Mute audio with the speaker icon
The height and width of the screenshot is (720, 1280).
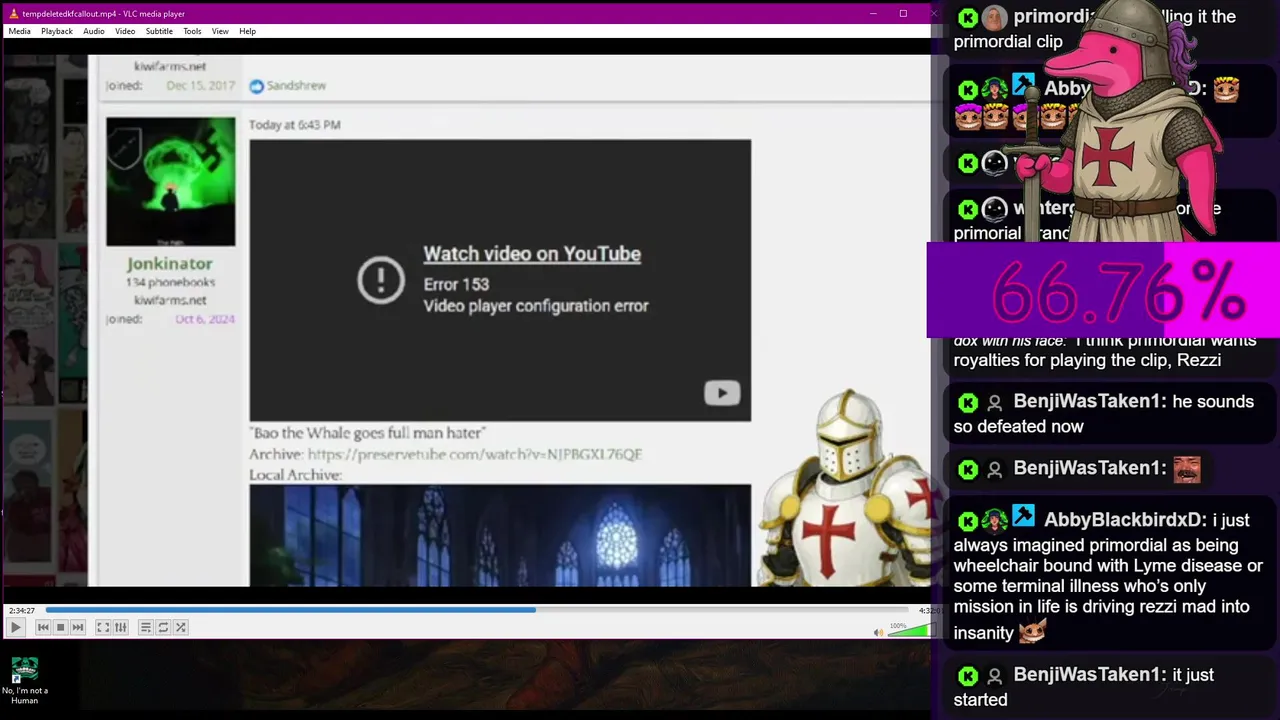coord(878,632)
